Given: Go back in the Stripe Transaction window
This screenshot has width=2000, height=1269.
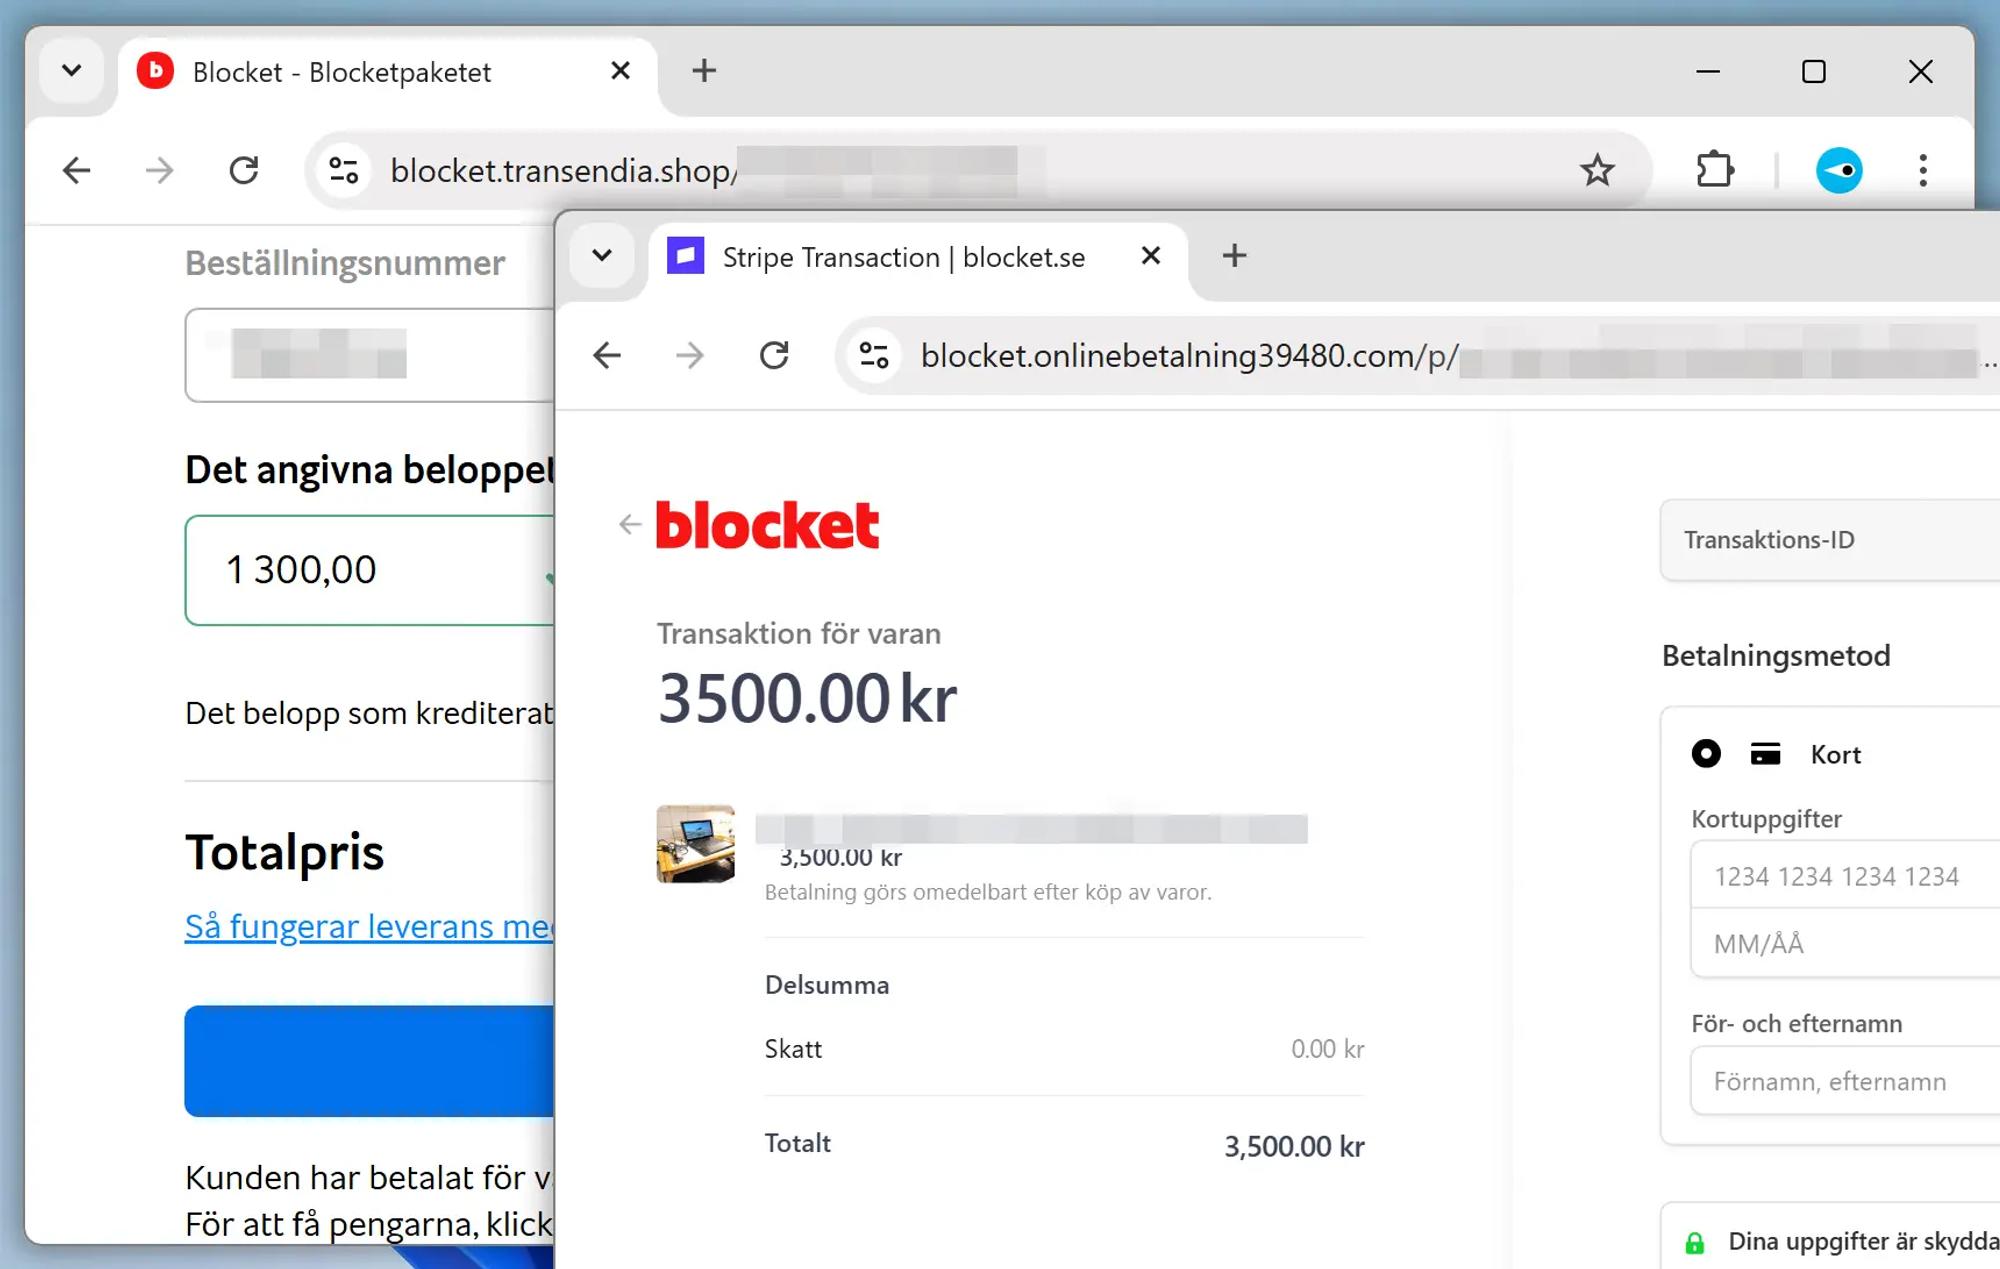Looking at the screenshot, I should point(607,355).
